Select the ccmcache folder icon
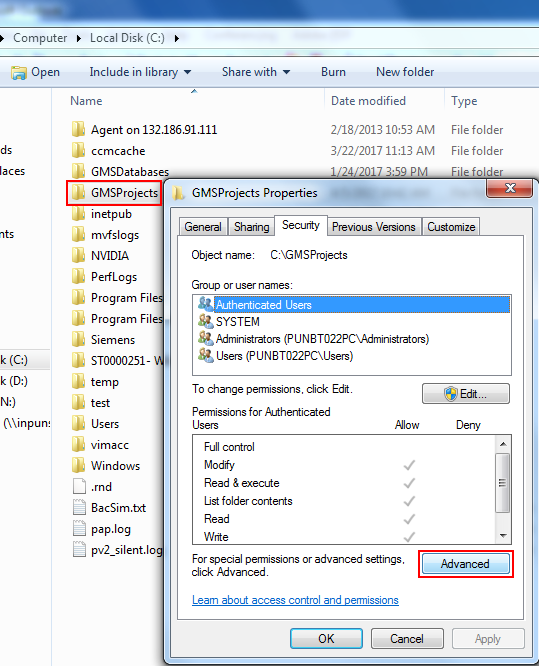 coord(78,151)
